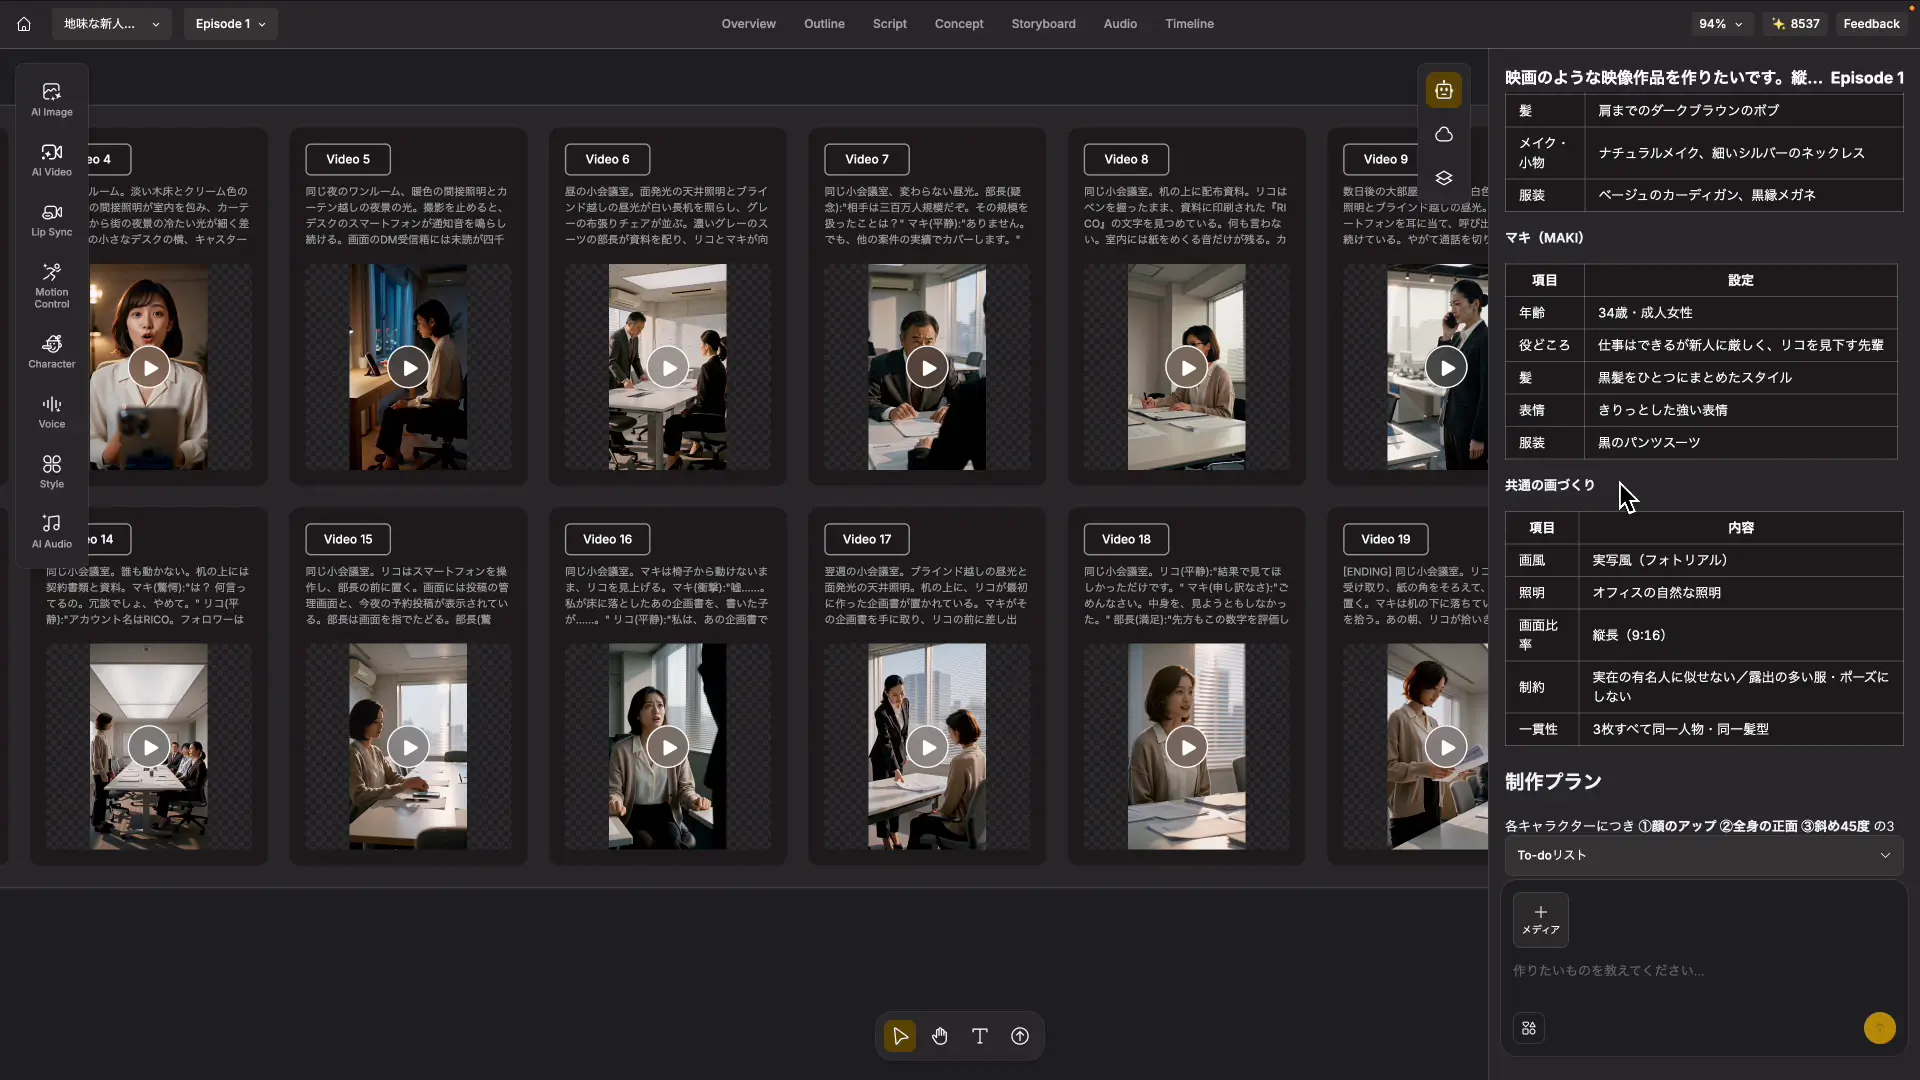Open the AI Audio tool
This screenshot has width=1920, height=1080.
coord(52,531)
